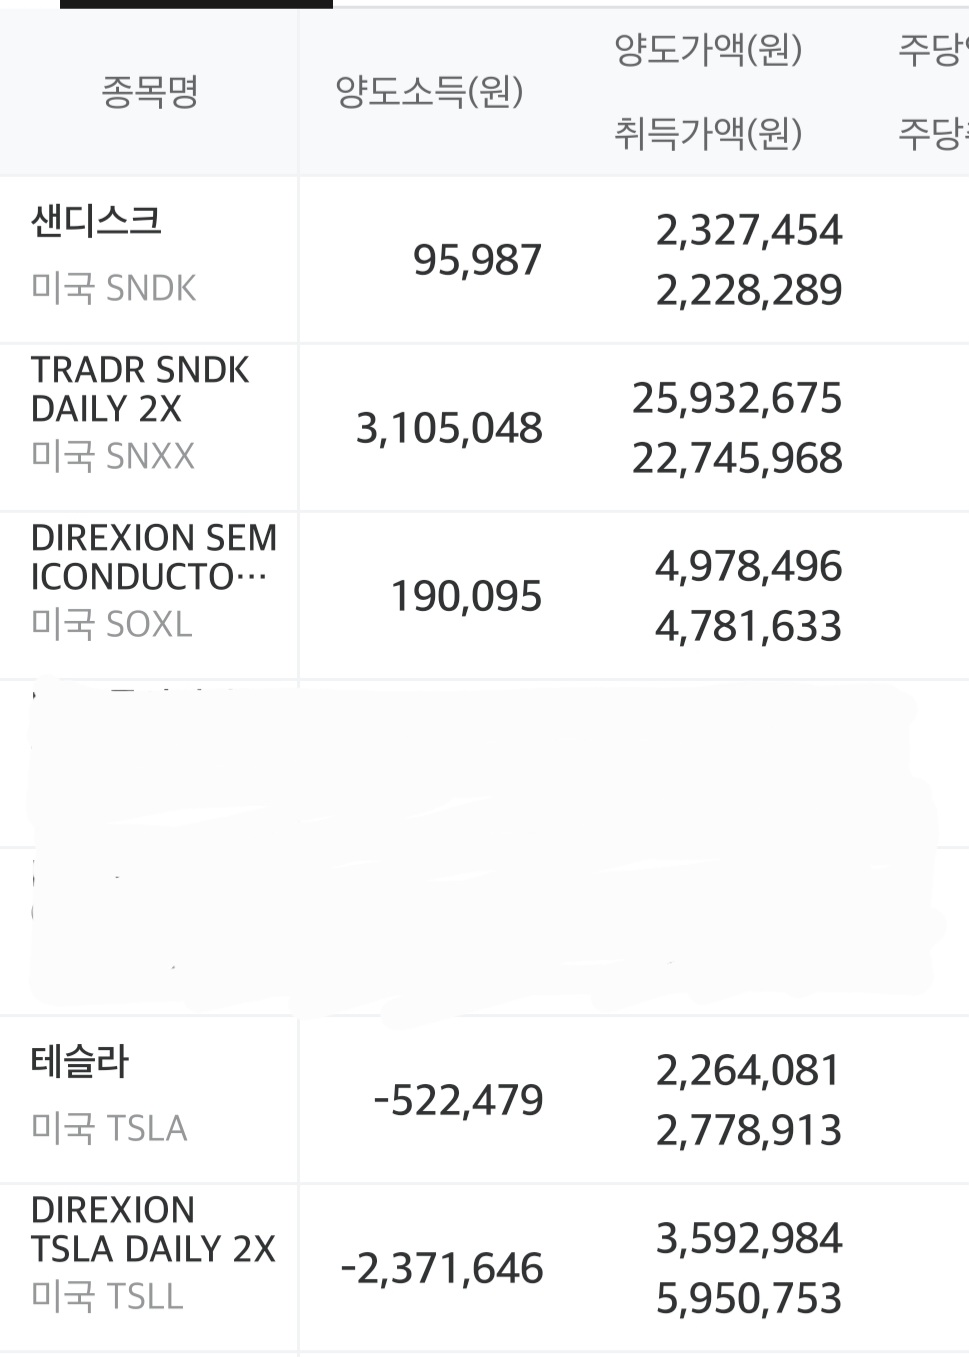Image resolution: width=969 pixels, height=1357 pixels.
Task: Select the -522,479 loss value
Action: click(458, 1100)
